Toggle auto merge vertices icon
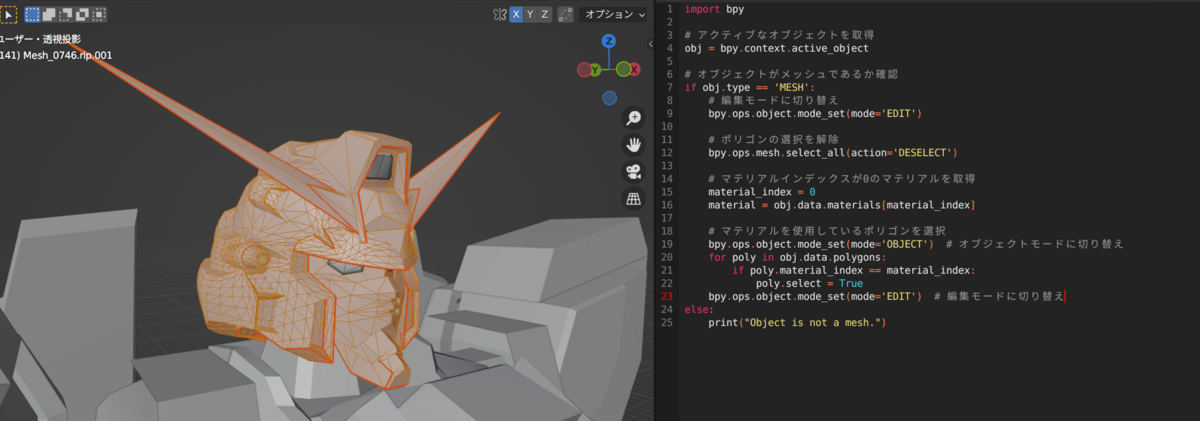 565,14
